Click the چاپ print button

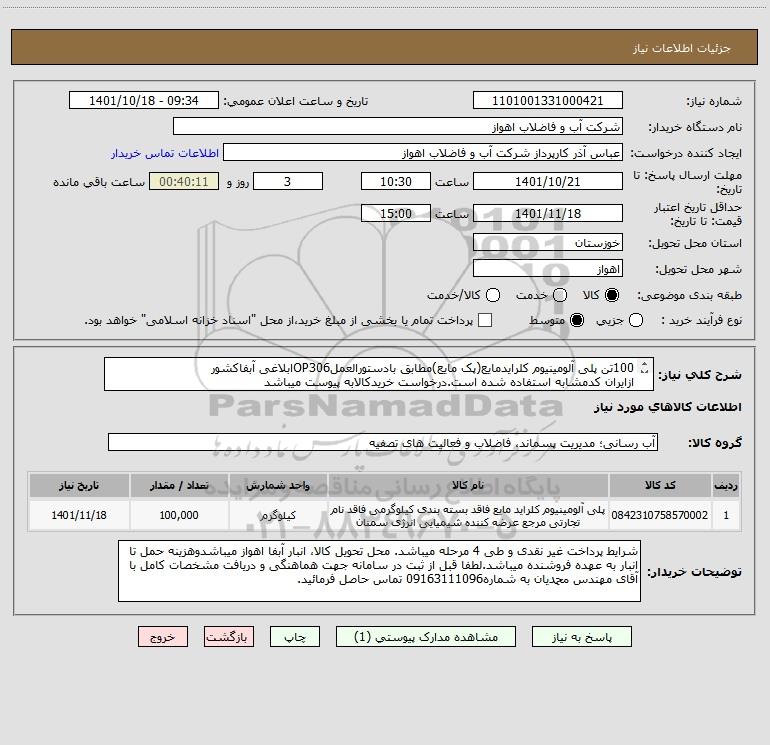[x=295, y=637]
